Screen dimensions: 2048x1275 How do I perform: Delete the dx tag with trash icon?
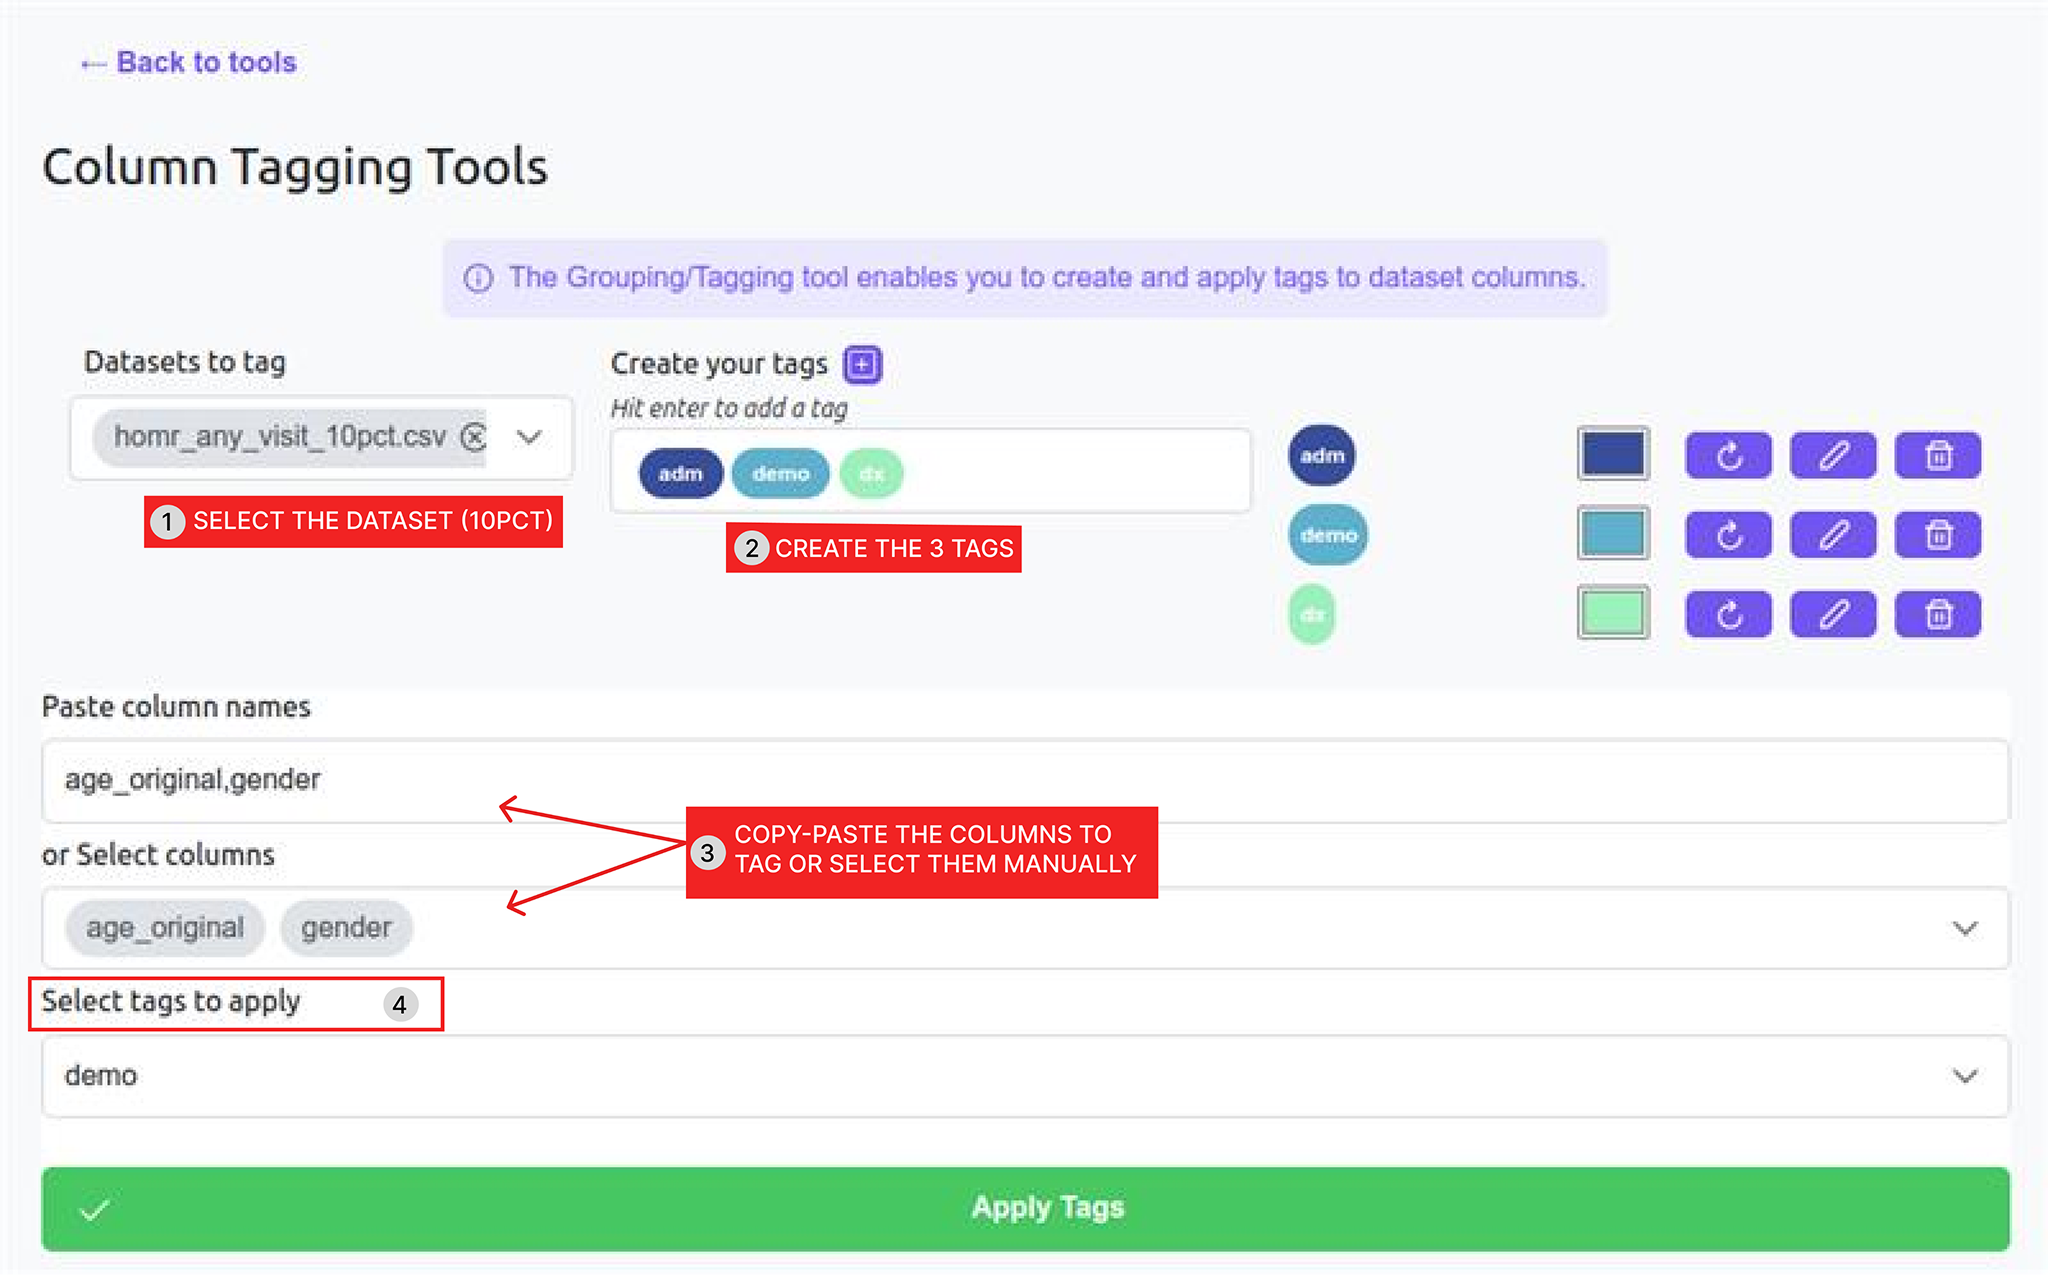[1938, 614]
